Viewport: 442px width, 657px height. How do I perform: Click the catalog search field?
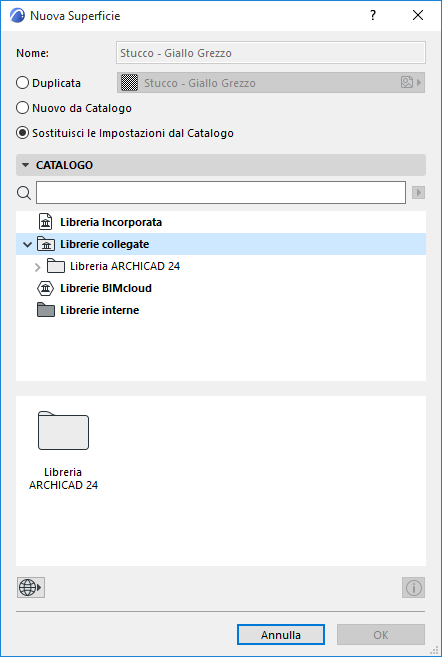[221, 193]
